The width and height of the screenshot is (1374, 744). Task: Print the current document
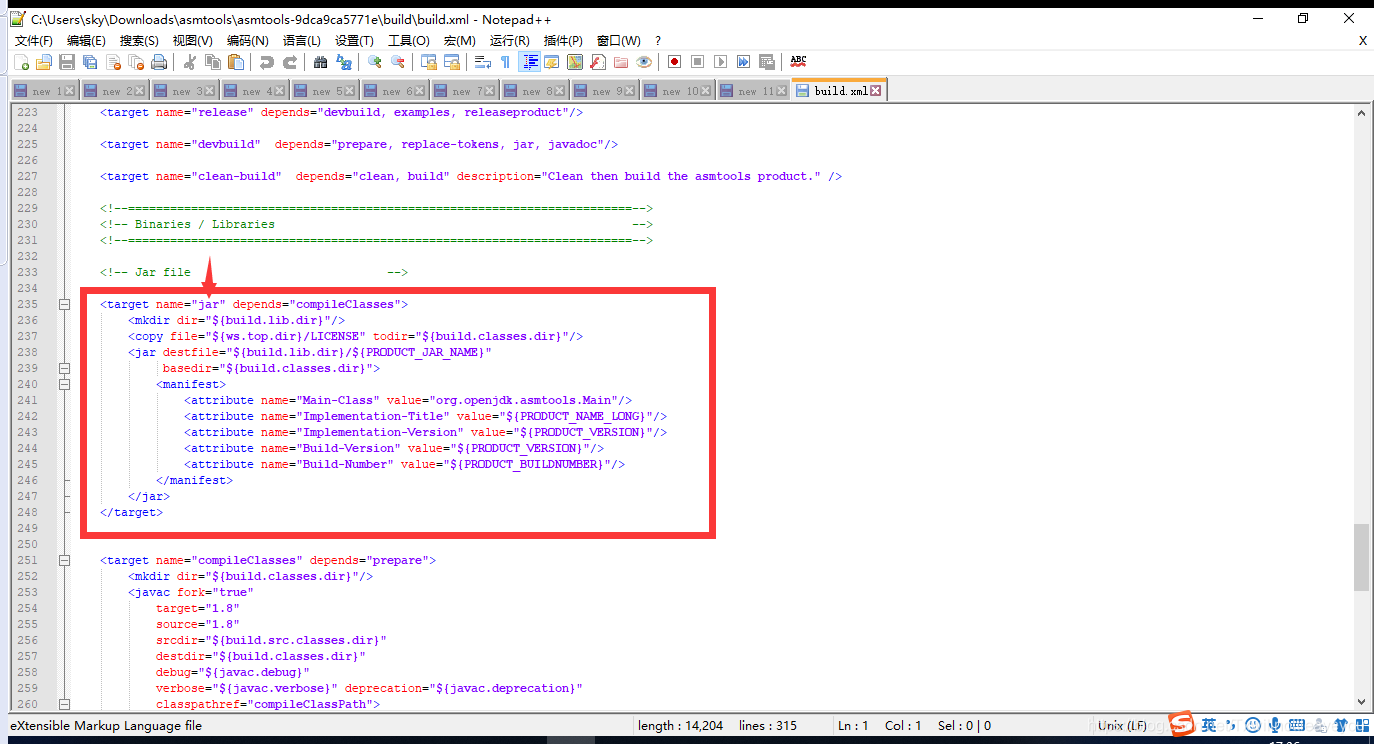point(157,62)
